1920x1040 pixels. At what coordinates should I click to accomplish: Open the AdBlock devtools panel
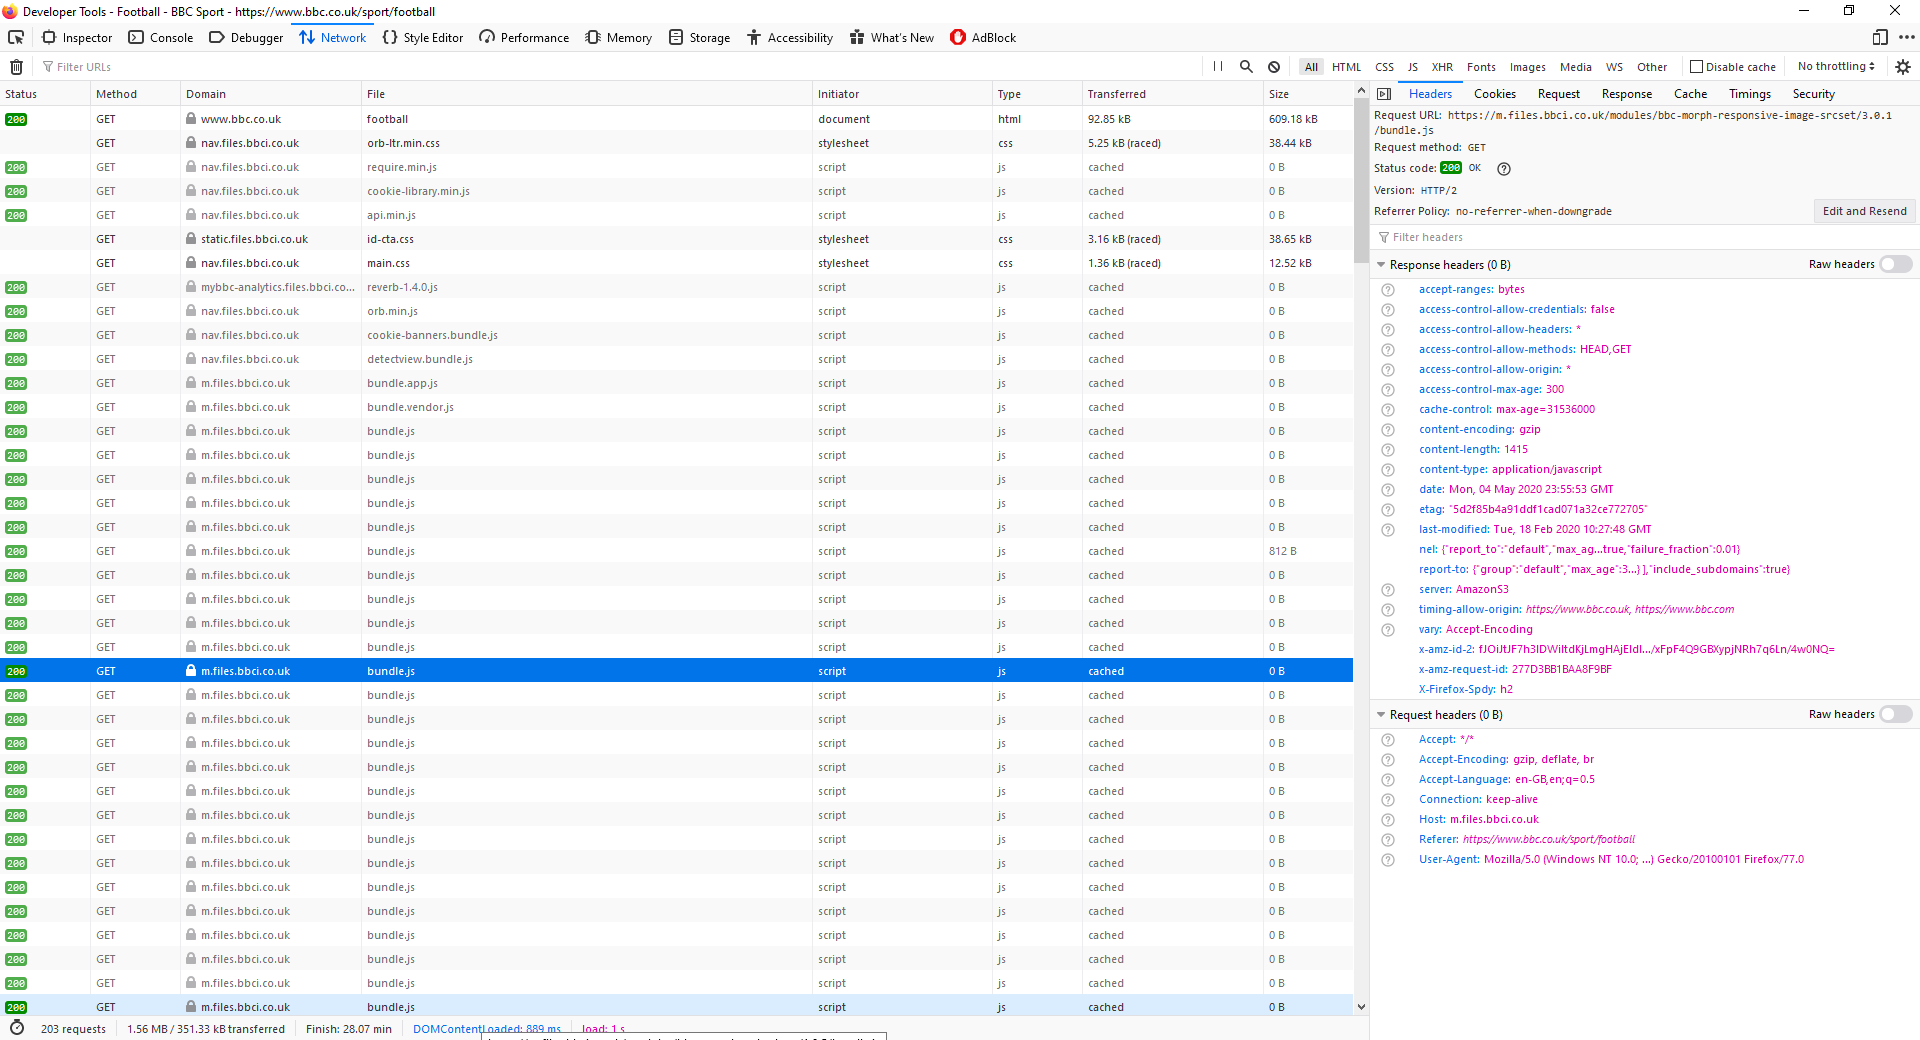(983, 38)
